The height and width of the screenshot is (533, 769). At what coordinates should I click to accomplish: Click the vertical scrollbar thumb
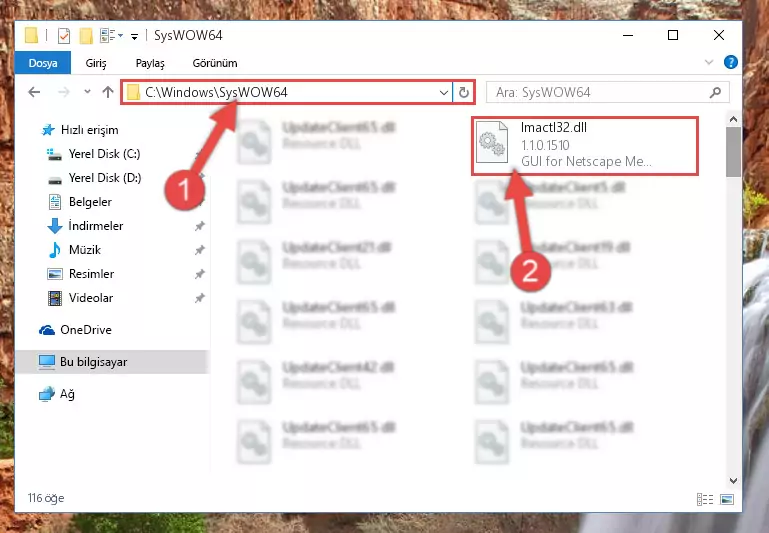(733, 152)
